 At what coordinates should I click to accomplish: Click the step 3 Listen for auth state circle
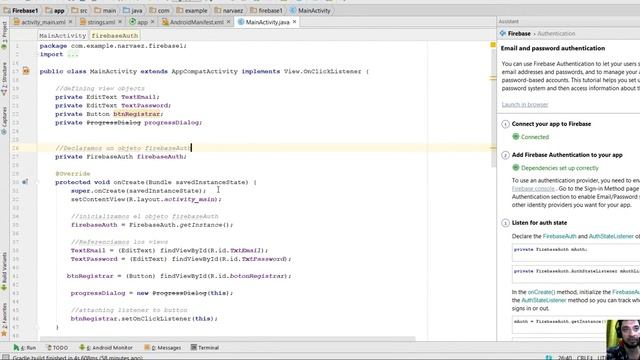pos(505,223)
